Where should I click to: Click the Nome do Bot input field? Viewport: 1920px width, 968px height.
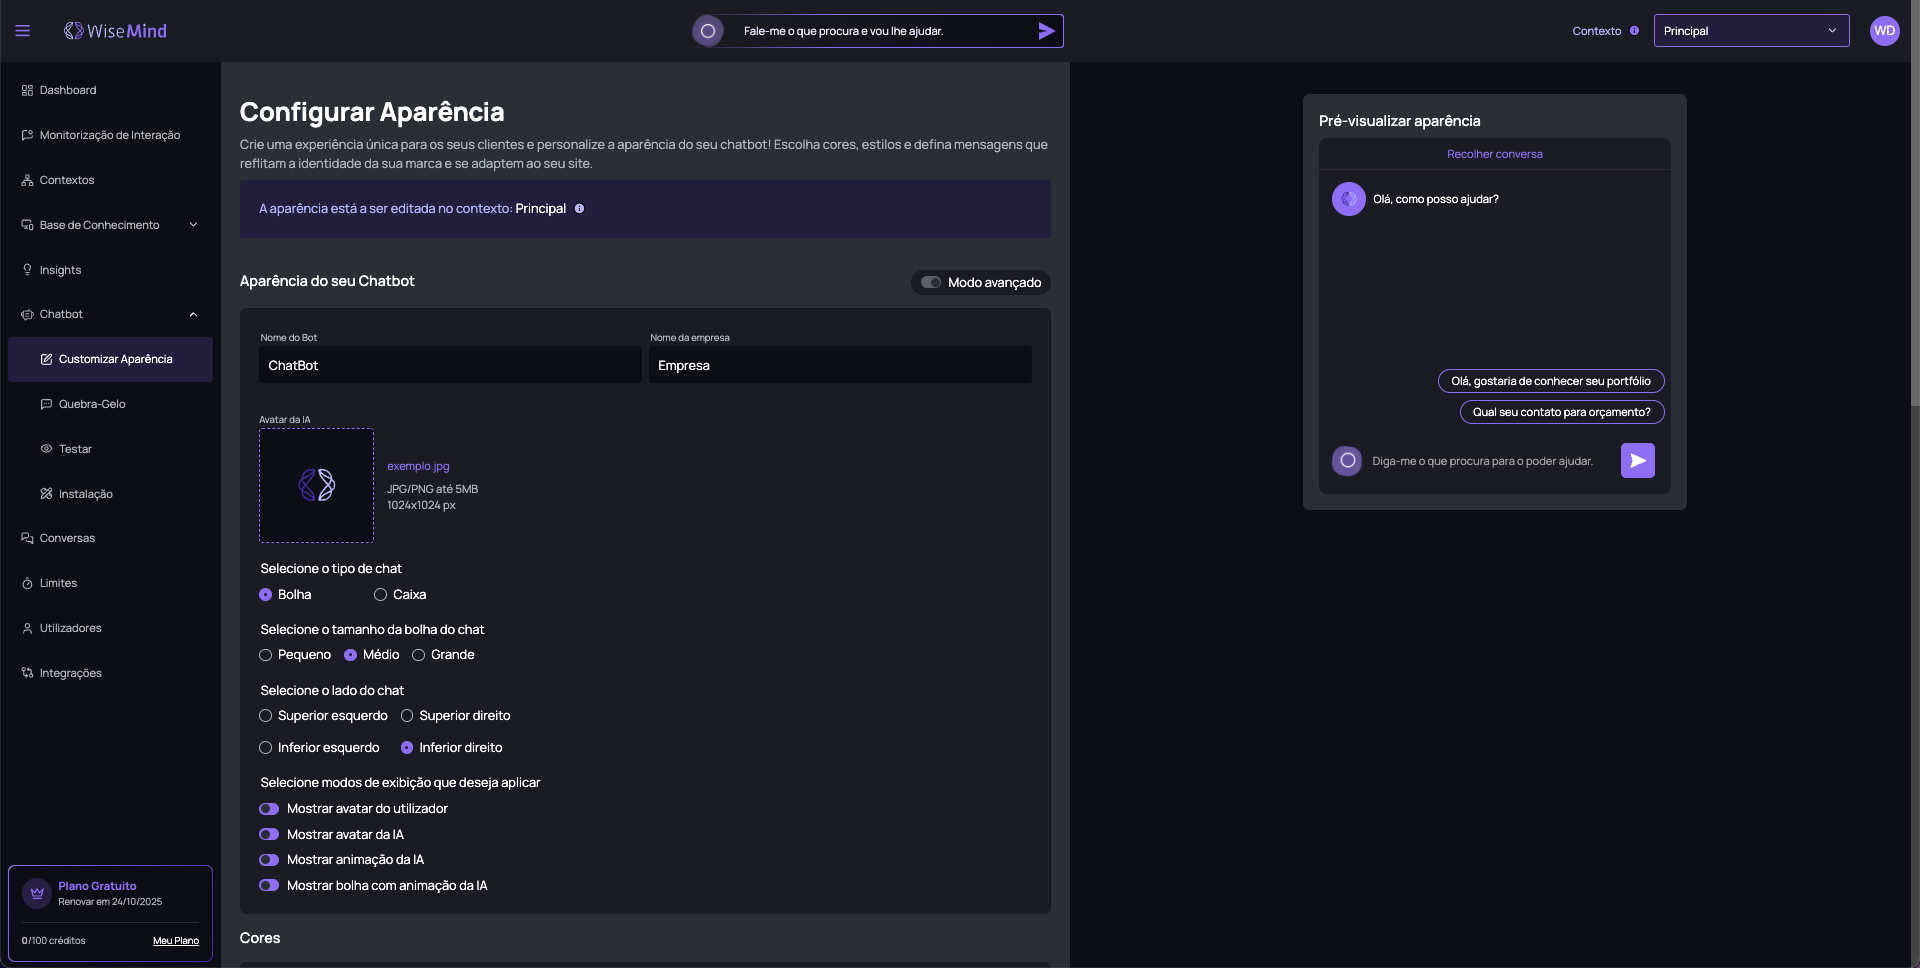450,365
